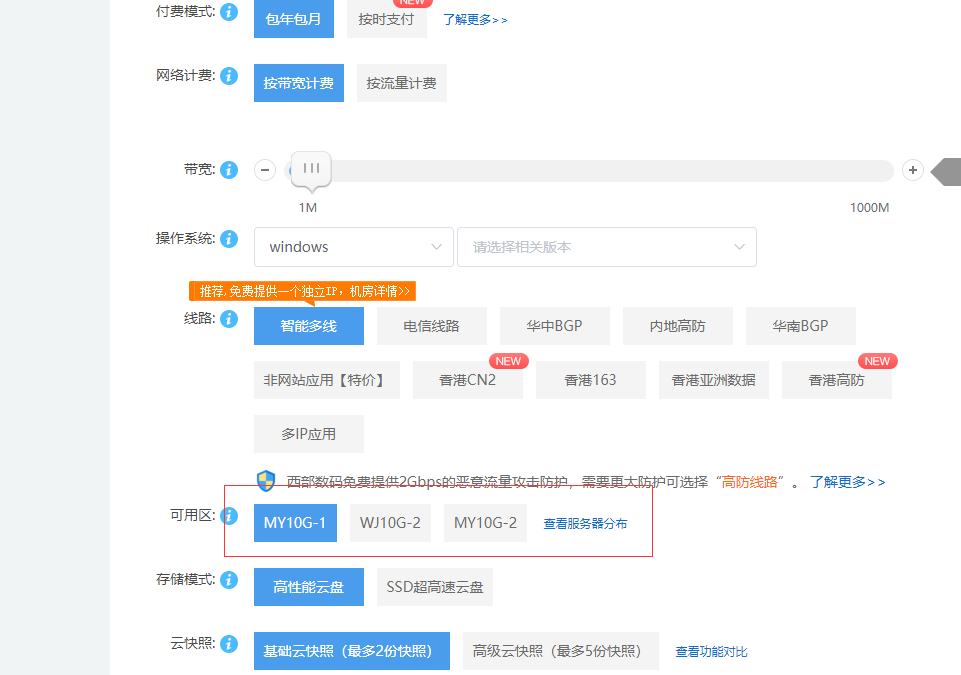Choose WJ10G-2 availability zone
961x675 pixels.
(x=390, y=523)
